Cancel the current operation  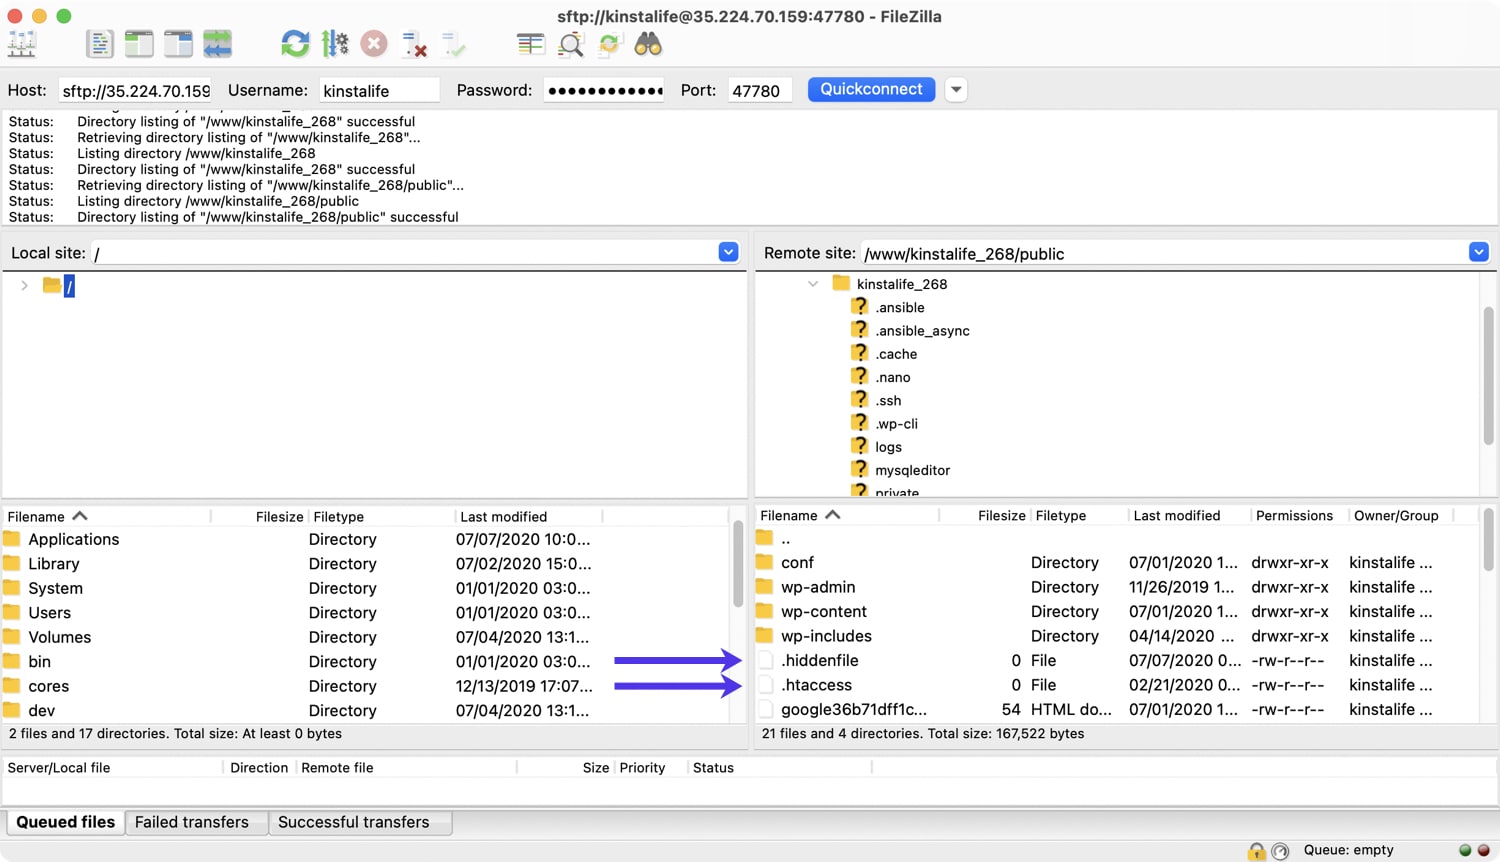[x=372, y=43]
